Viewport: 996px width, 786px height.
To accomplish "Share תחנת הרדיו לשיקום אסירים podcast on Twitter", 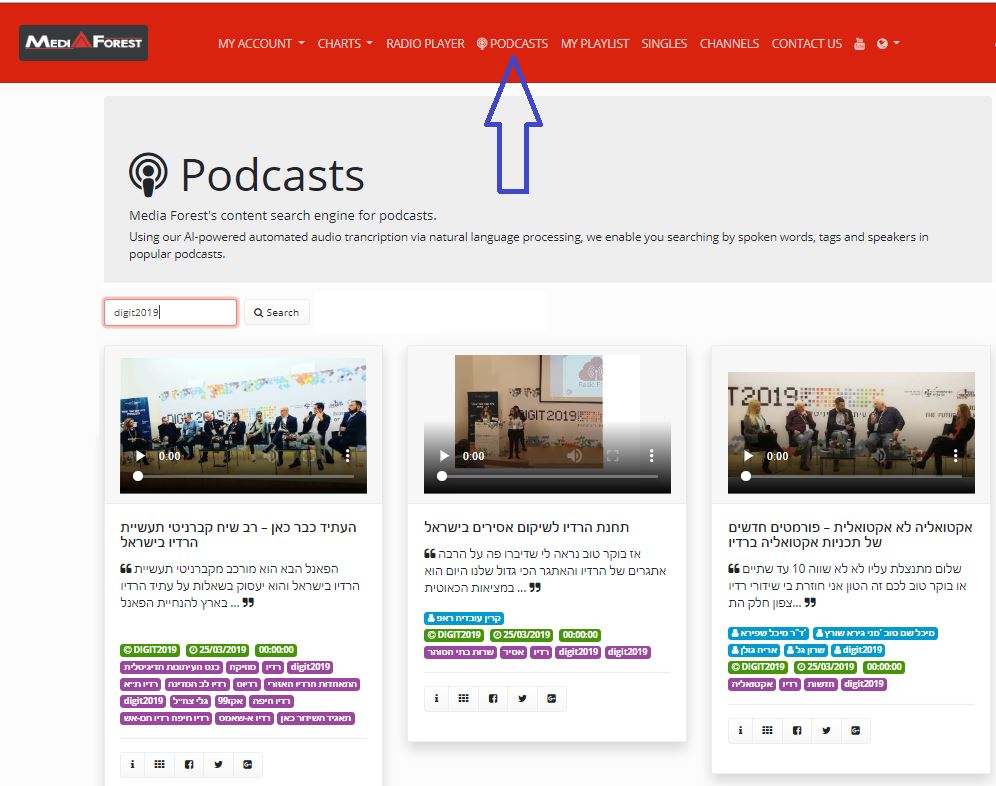I will pos(522,698).
